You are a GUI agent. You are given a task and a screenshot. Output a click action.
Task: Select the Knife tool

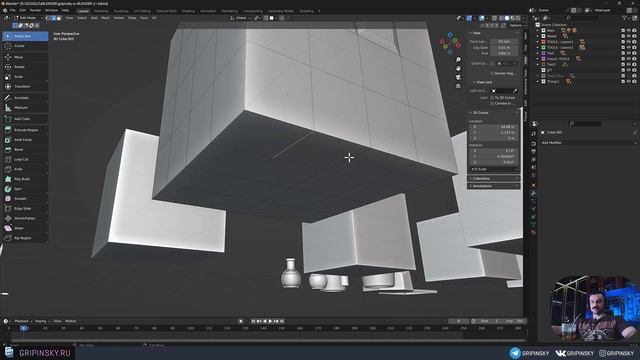[25, 169]
